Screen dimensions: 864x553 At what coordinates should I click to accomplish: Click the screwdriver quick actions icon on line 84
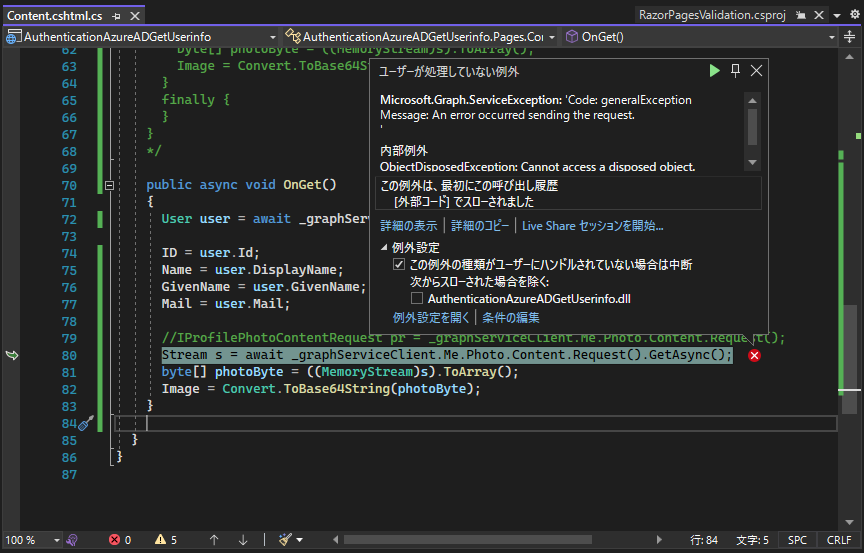[x=85, y=423]
